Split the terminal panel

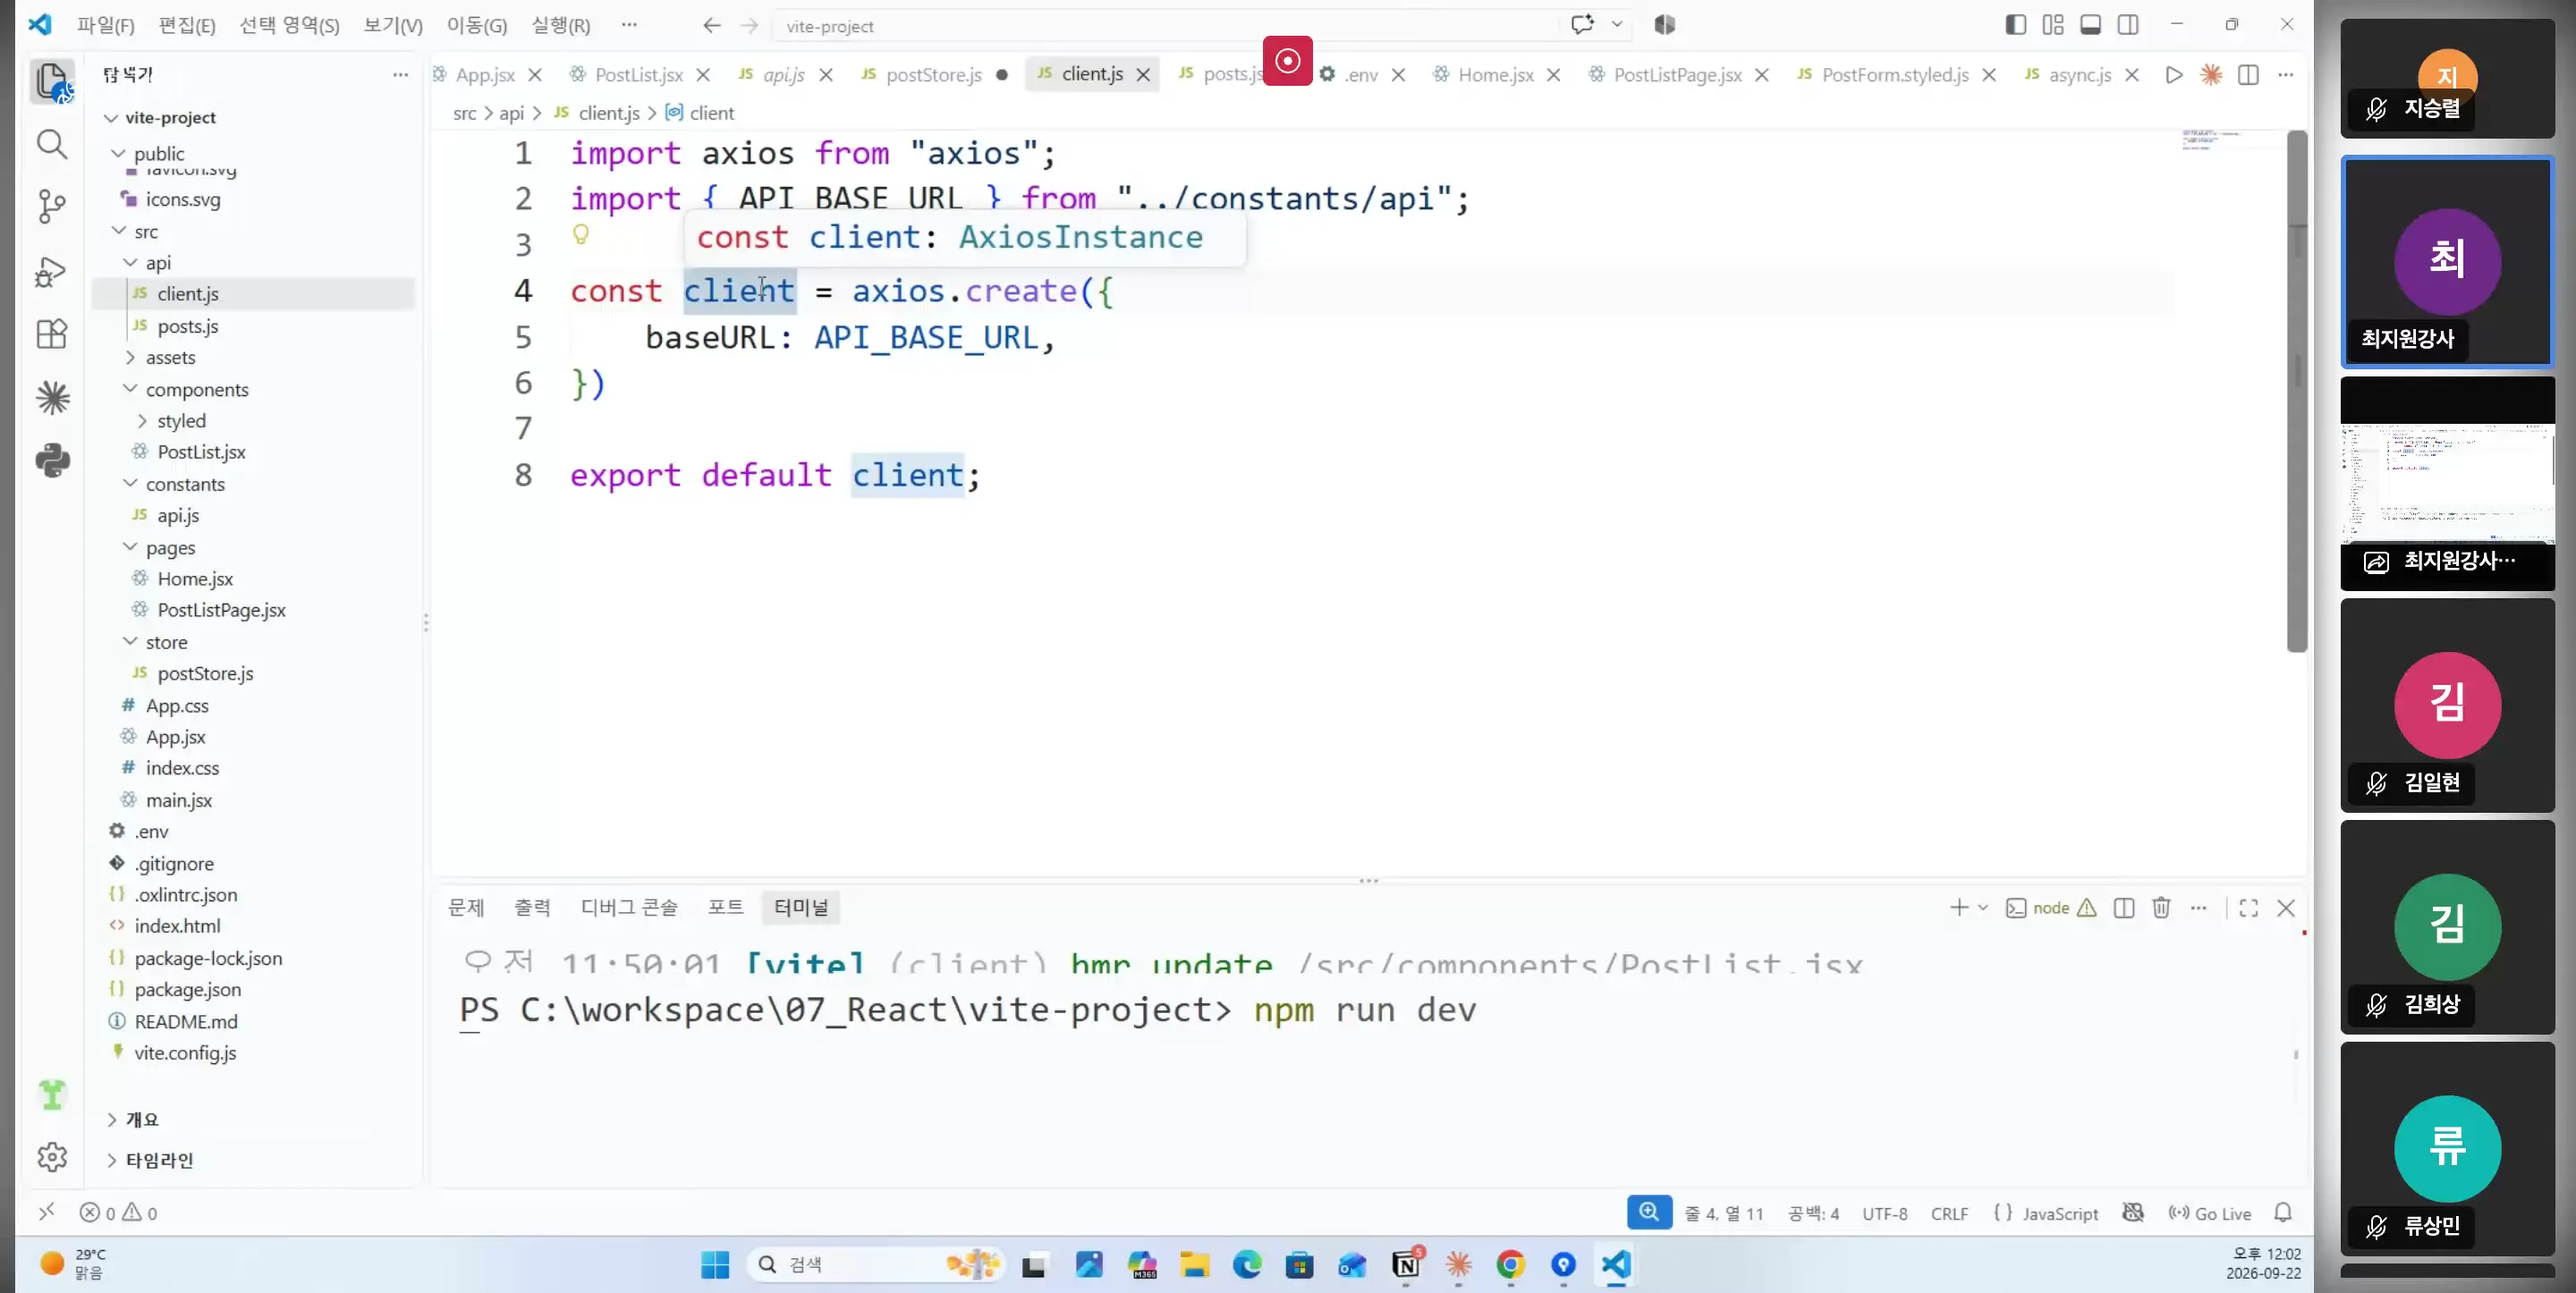tap(2124, 907)
